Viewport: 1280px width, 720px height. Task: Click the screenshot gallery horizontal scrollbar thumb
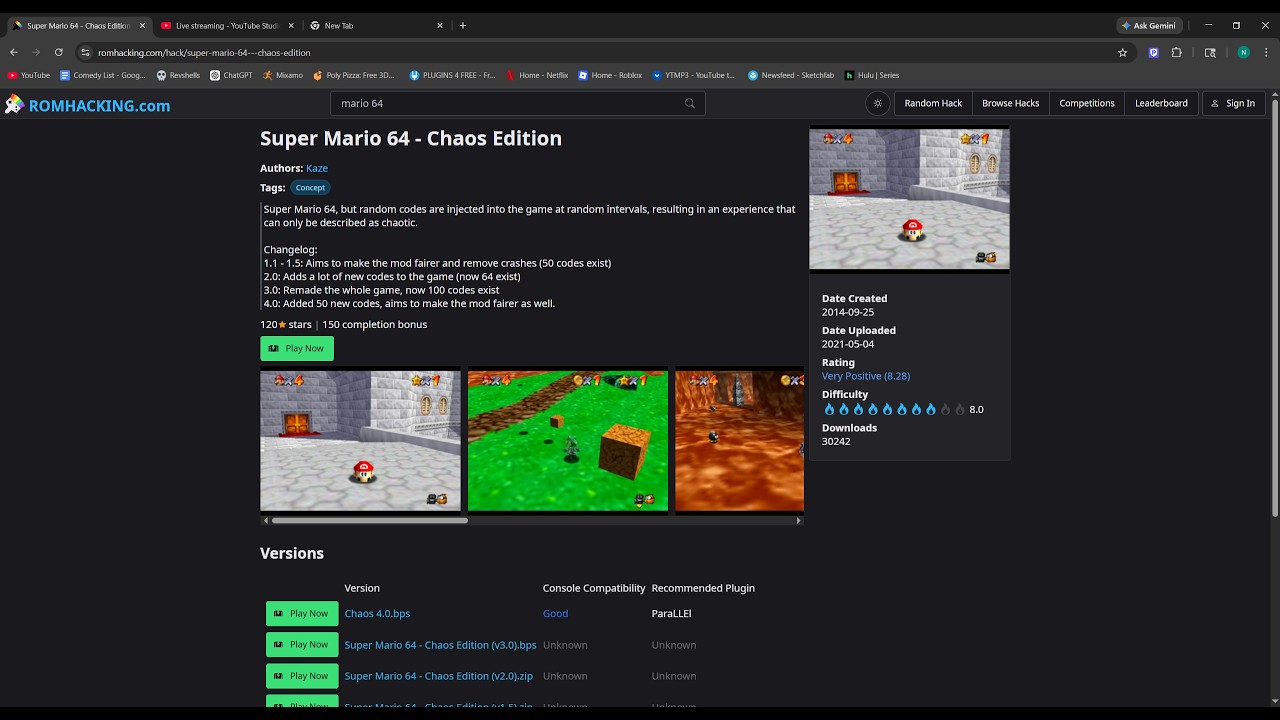pyautogui.click(x=369, y=520)
